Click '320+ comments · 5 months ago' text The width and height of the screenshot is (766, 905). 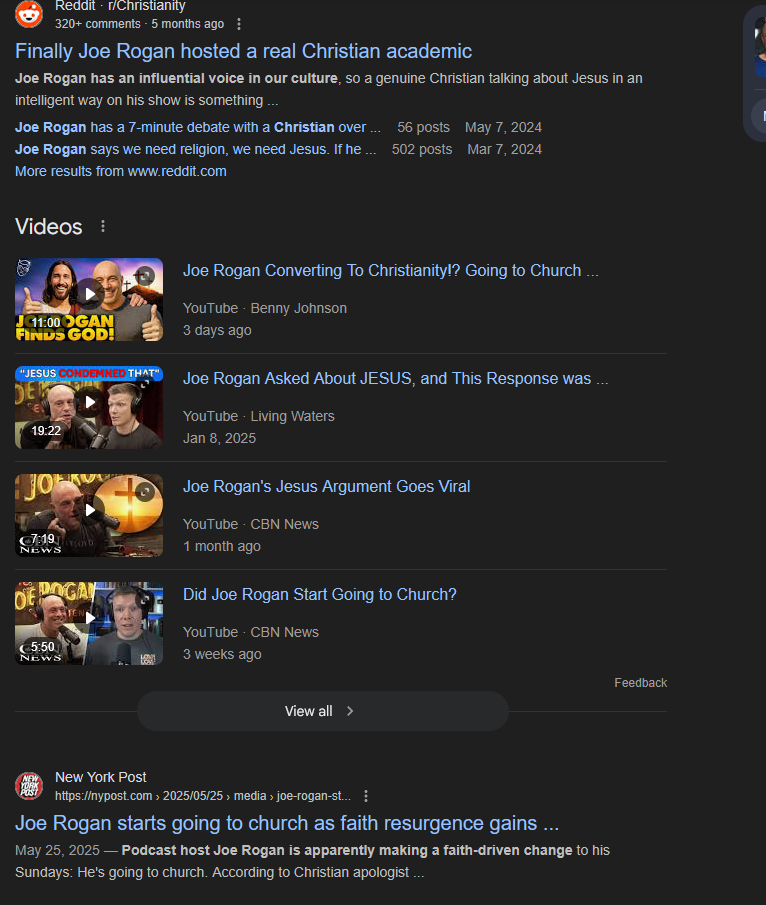coord(139,24)
